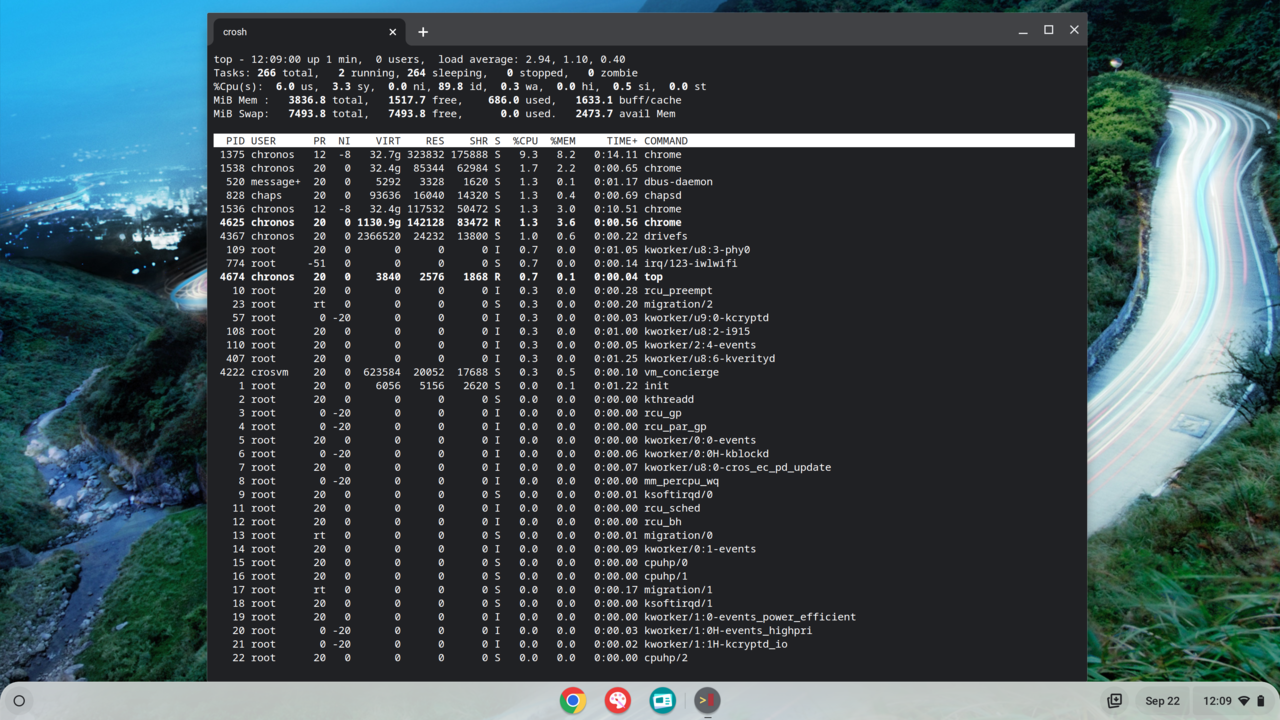This screenshot has width=1280, height=720.
Task: Open quick settings from the 12:09 clock
Action: [x=1217, y=701]
